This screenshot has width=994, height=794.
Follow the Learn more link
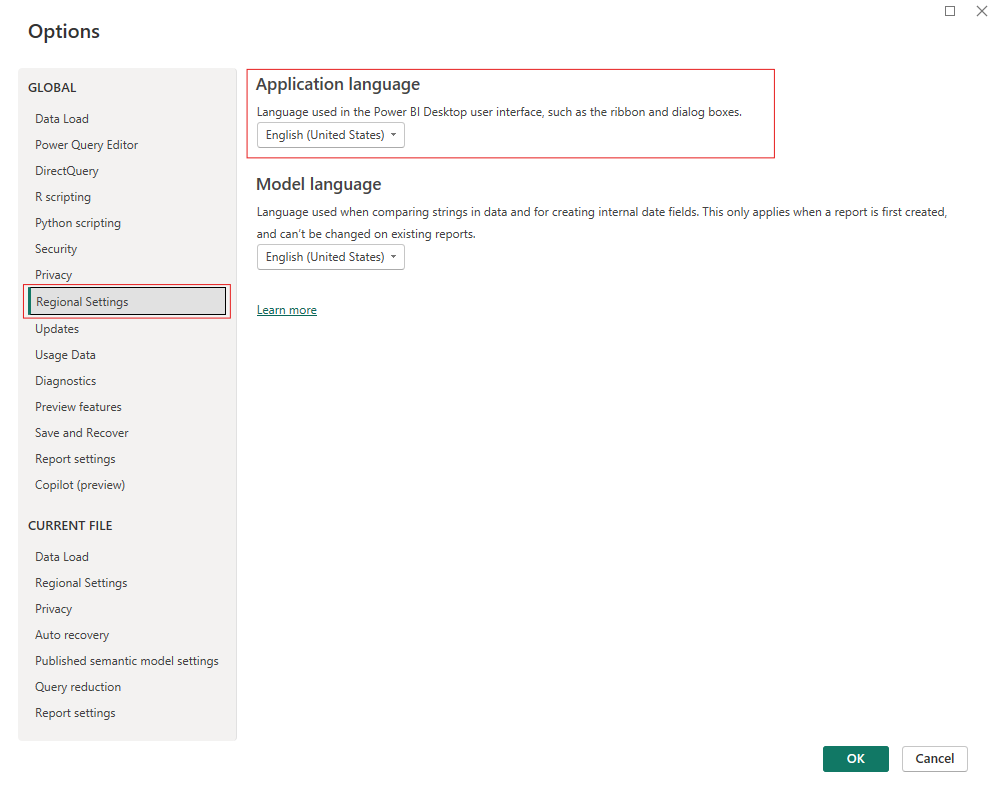tap(287, 310)
